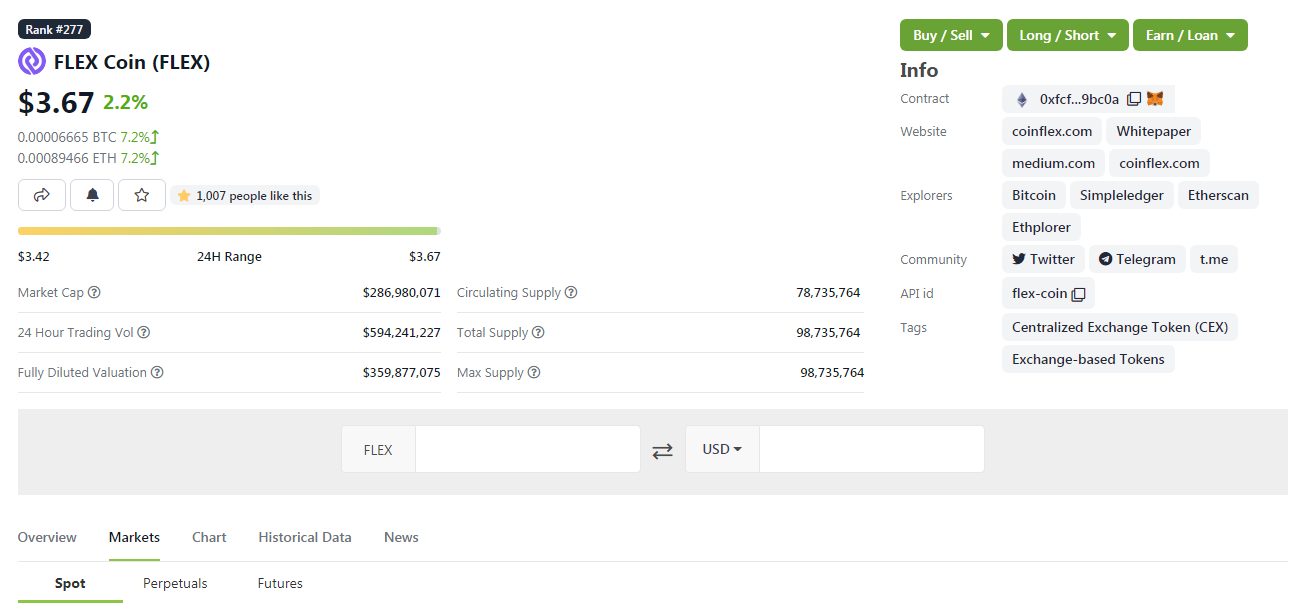
Task: Click the FLEX Coin purple logo
Action: pyautogui.click(x=32, y=62)
